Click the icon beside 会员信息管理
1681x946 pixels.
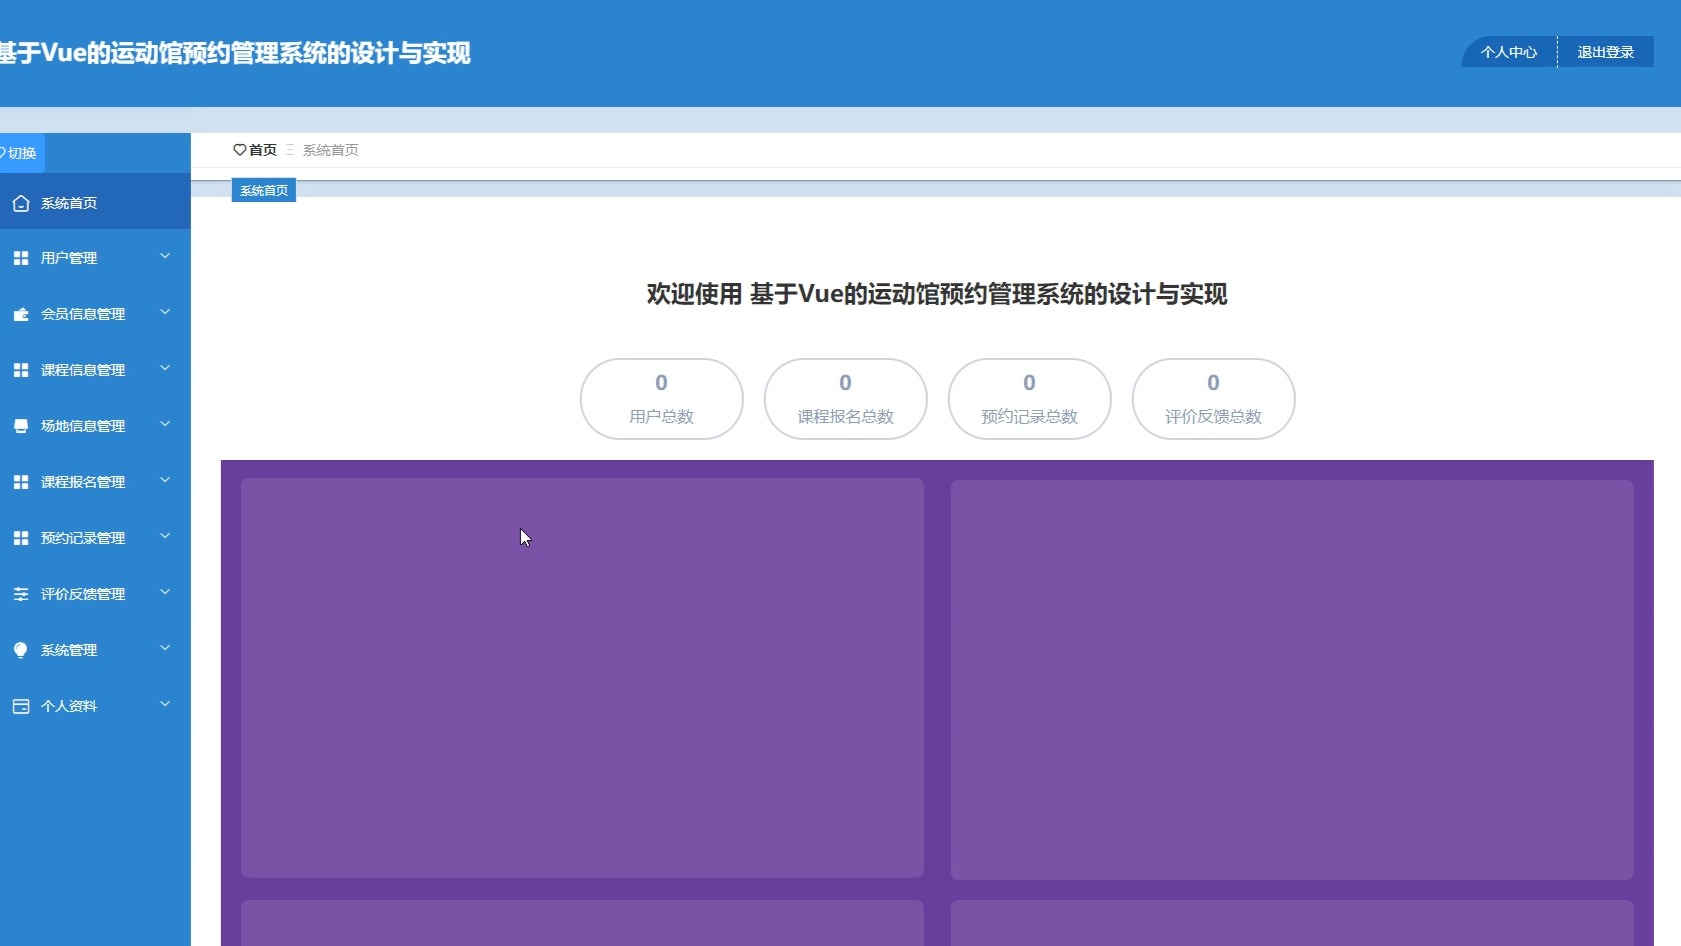click(21, 314)
